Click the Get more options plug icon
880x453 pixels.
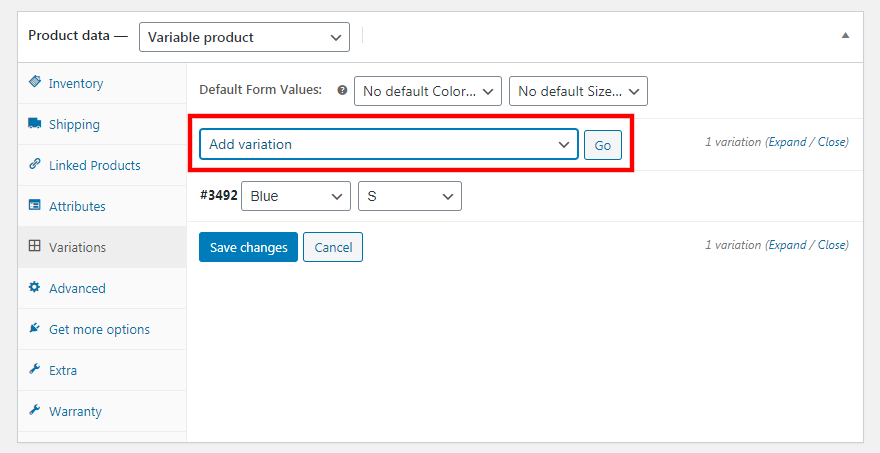35,328
